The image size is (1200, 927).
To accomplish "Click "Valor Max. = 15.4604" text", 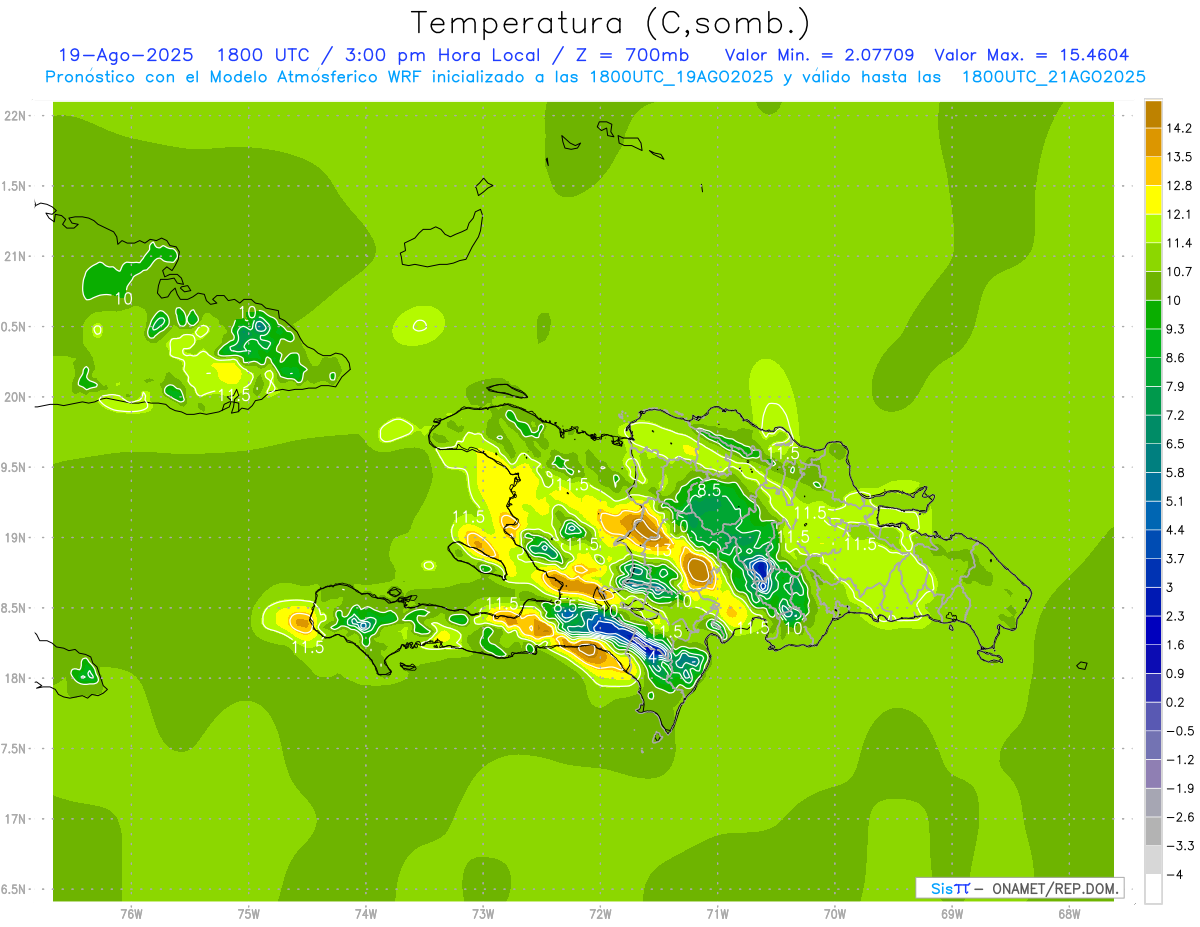I will click(x=1033, y=55).
